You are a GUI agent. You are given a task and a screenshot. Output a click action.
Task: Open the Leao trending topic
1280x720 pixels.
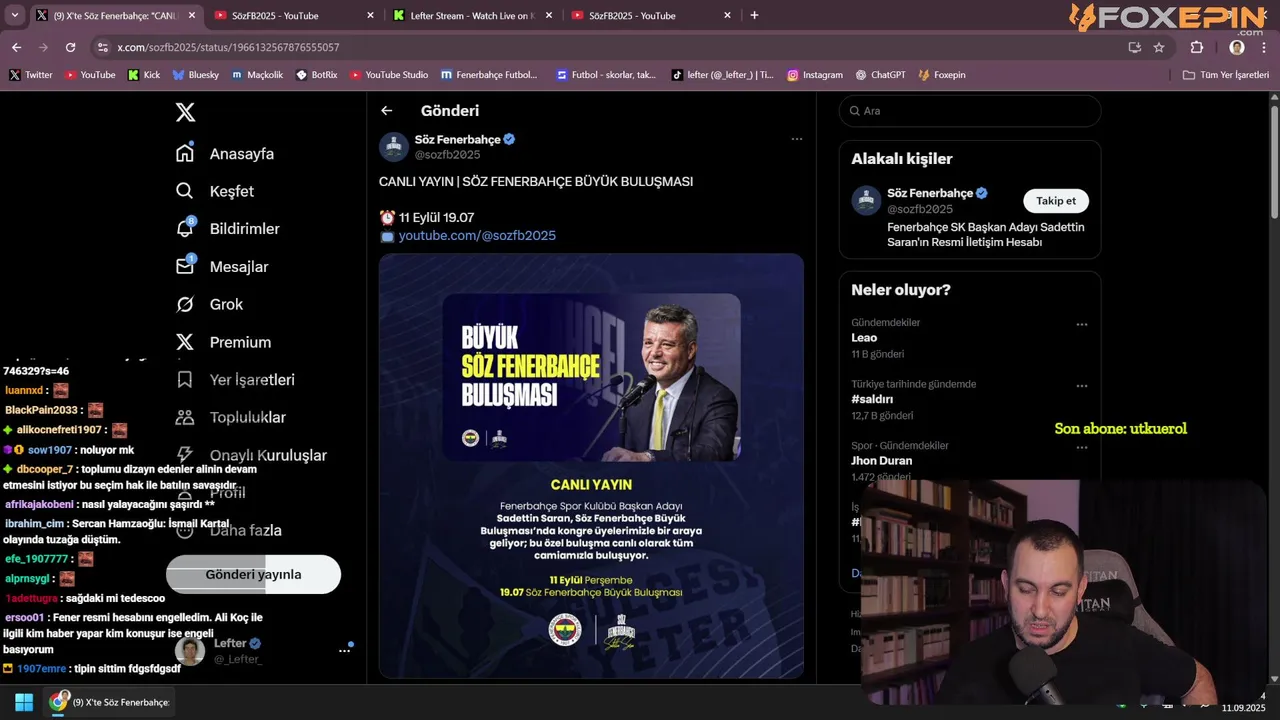(864, 338)
